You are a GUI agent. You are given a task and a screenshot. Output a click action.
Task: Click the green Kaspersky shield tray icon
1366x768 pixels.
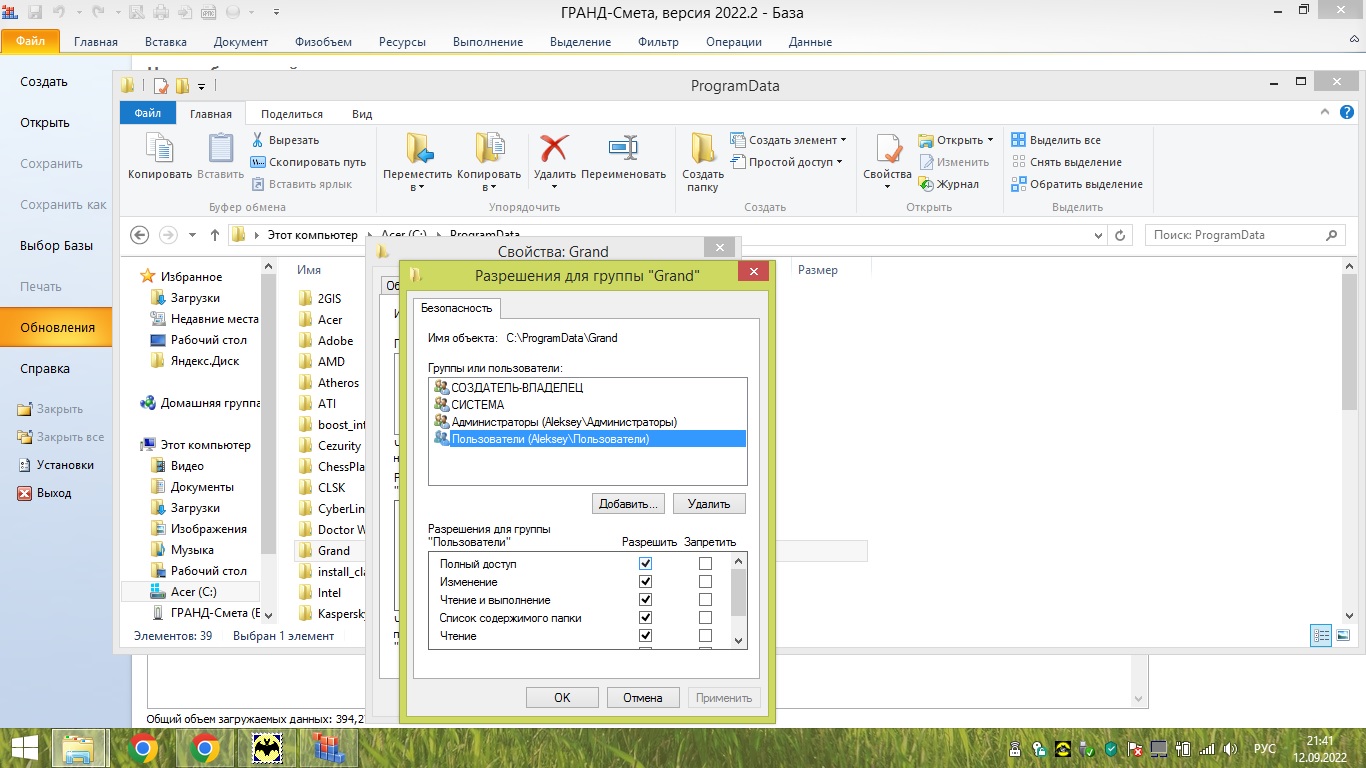(x=1112, y=748)
